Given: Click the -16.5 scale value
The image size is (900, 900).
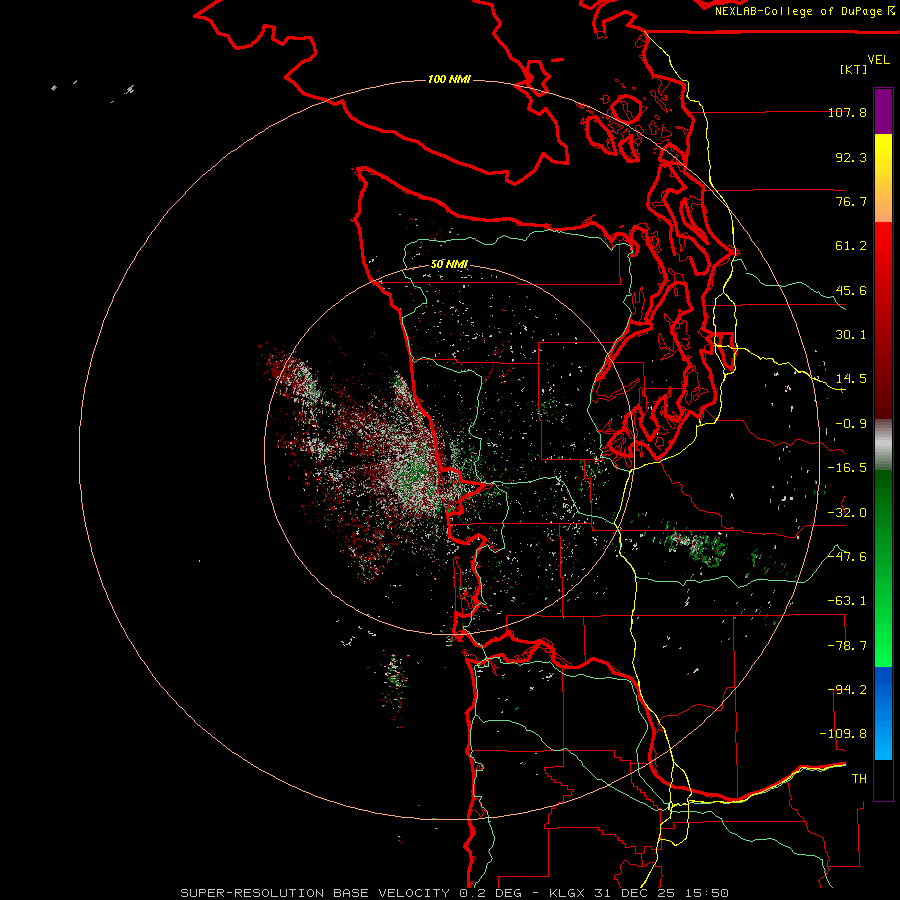Looking at the screenshot, I should point(847,468).
